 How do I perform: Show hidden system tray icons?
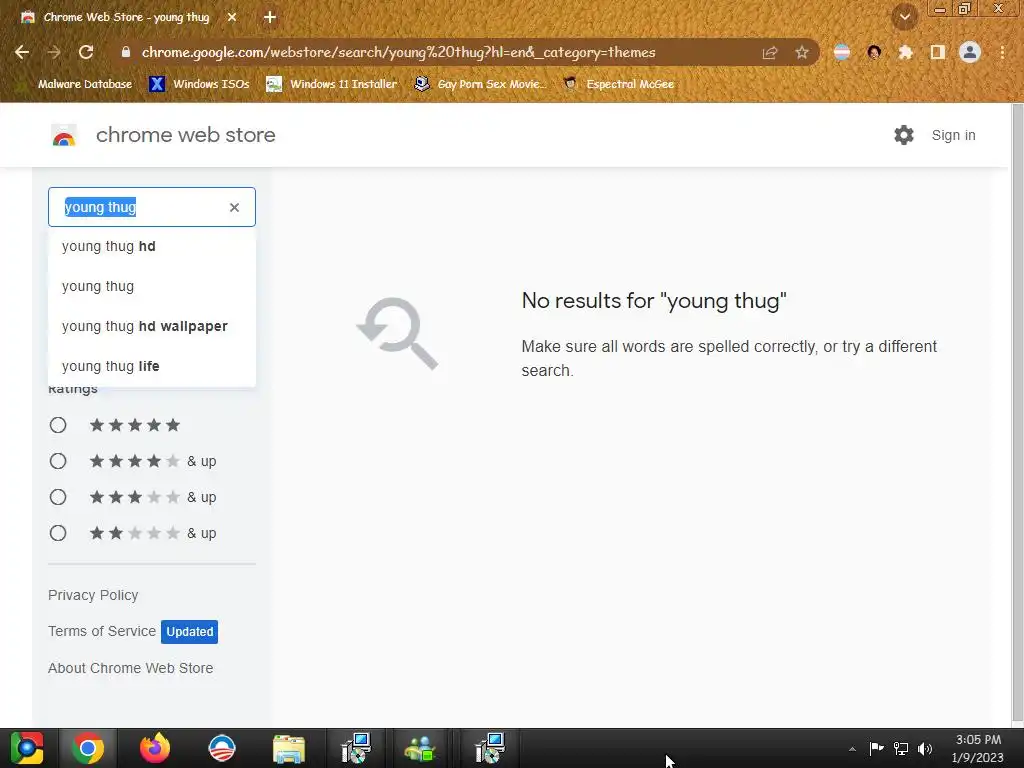click(852, 749)
